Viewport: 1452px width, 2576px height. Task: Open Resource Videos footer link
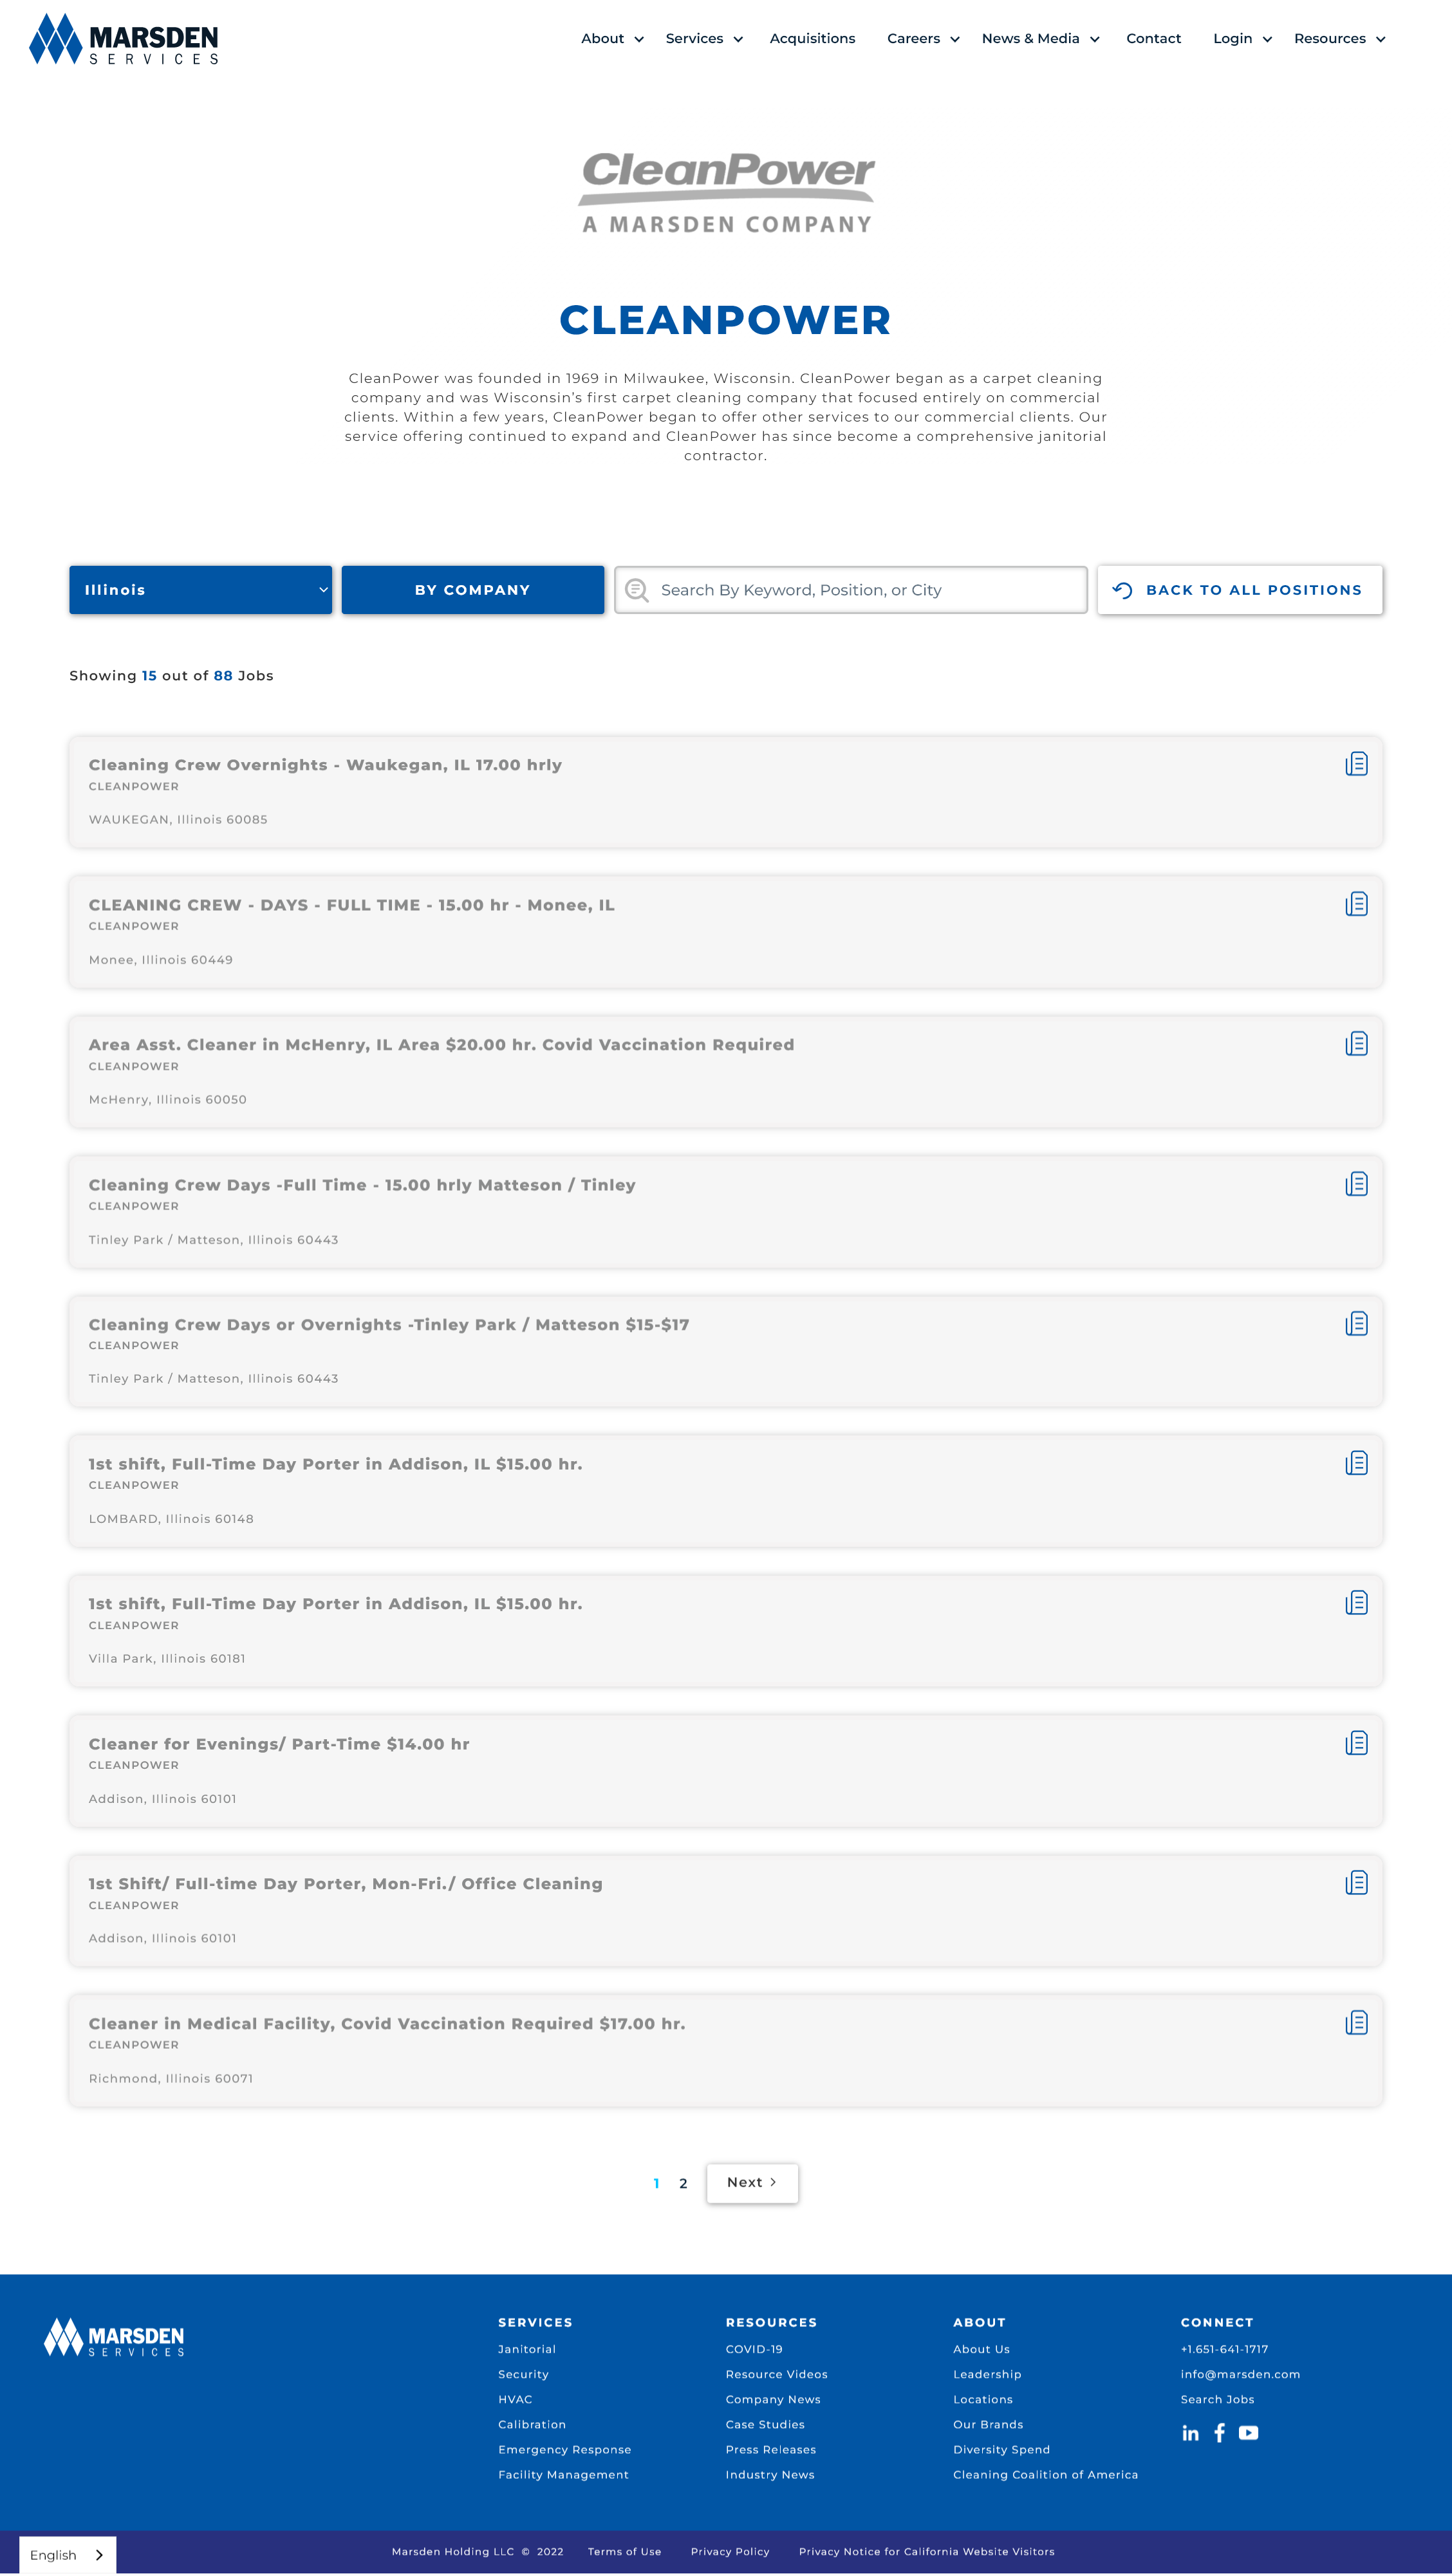pyautogui.click(x=777, y=2374)
